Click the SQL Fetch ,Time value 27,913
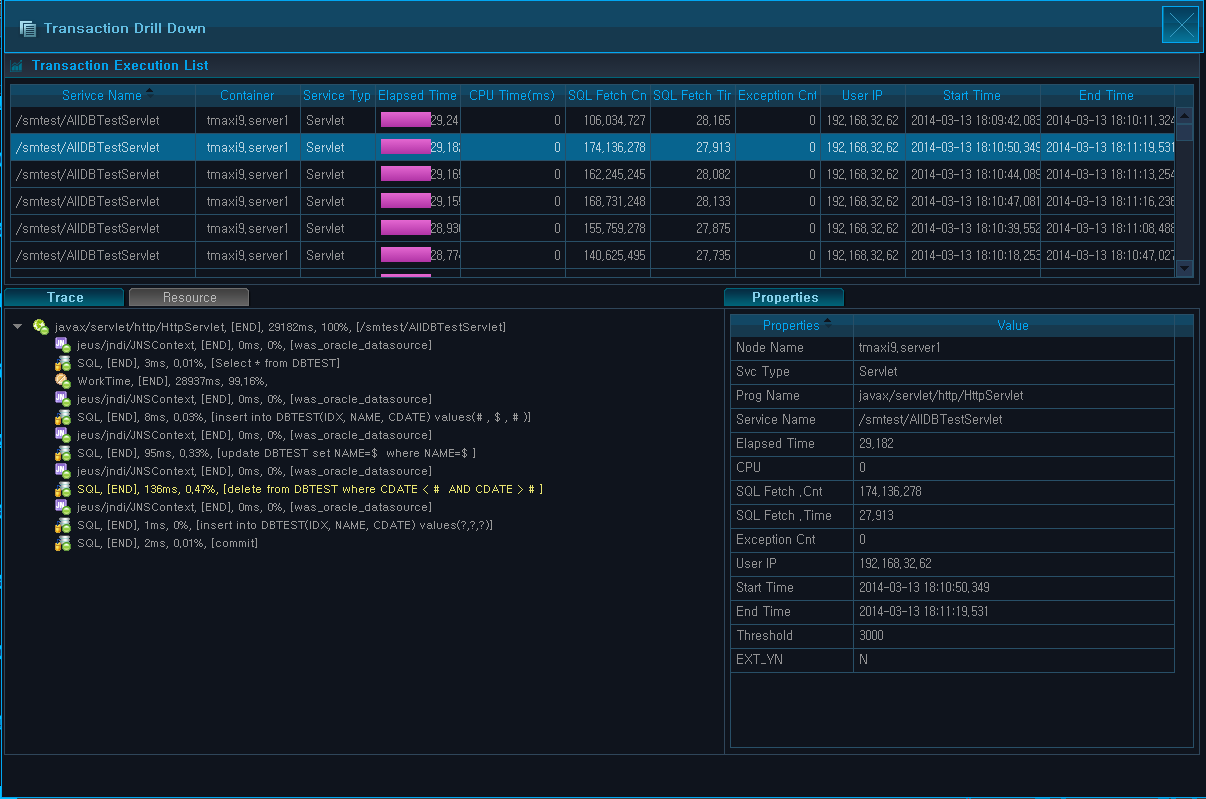Image resolution: width=1206 pixels, height=799 pixels. coord(876,516)
